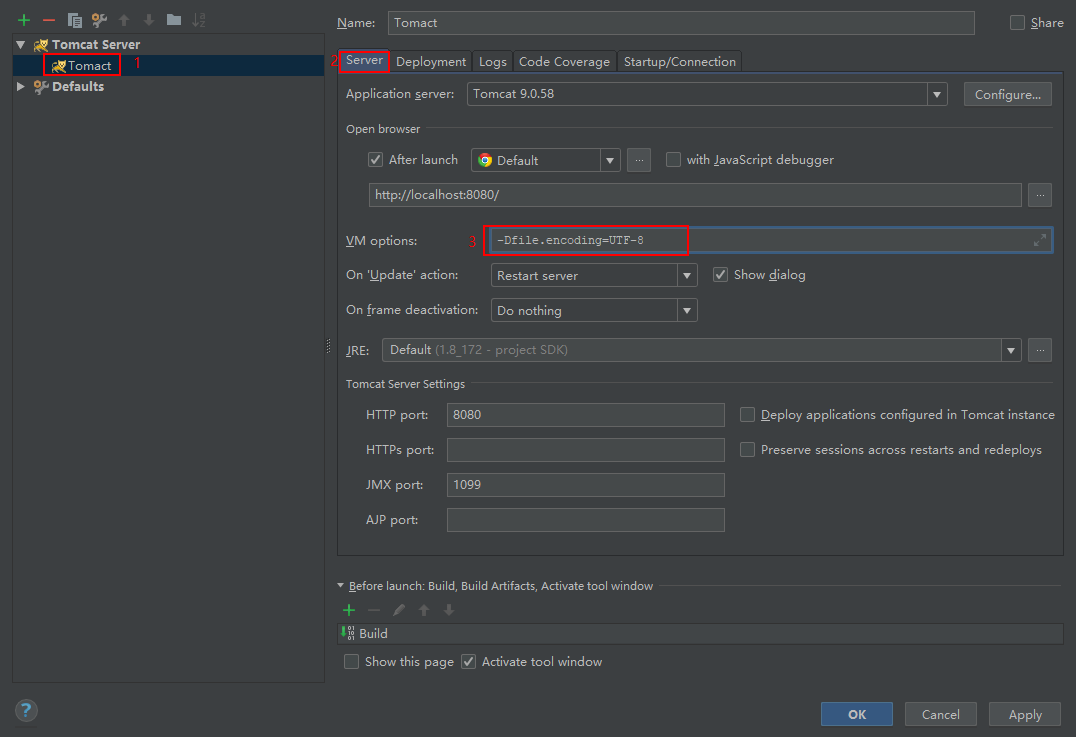Toggle Show dialog checkbox
This screenshot has height=737, width=1076.
point(720,274)
